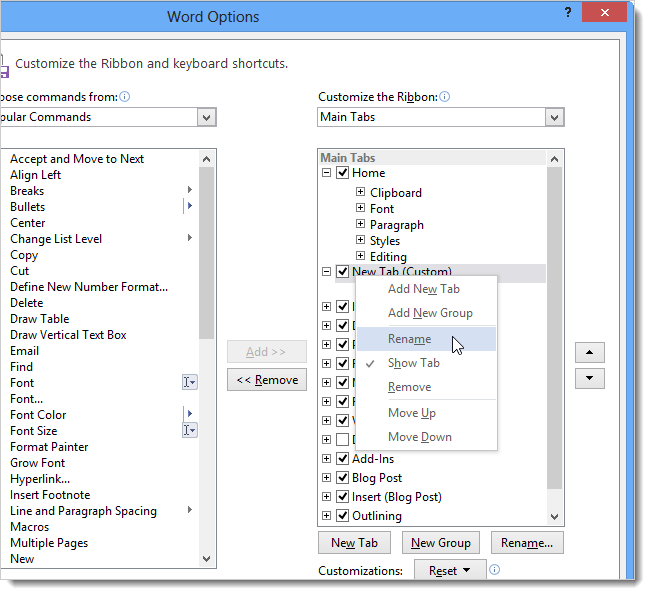Click the Font Size combo box icon
The width and height of the screenshot is (650, 595).
click(190, 430)
